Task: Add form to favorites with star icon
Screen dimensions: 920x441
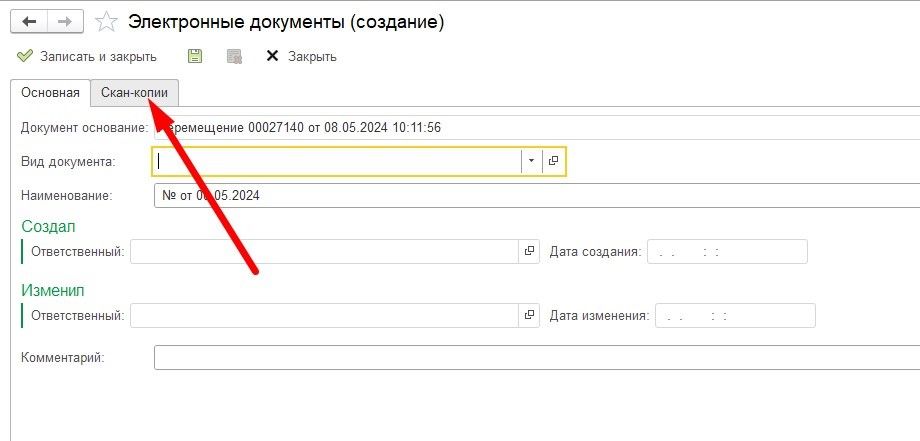Action: [105, 21]
